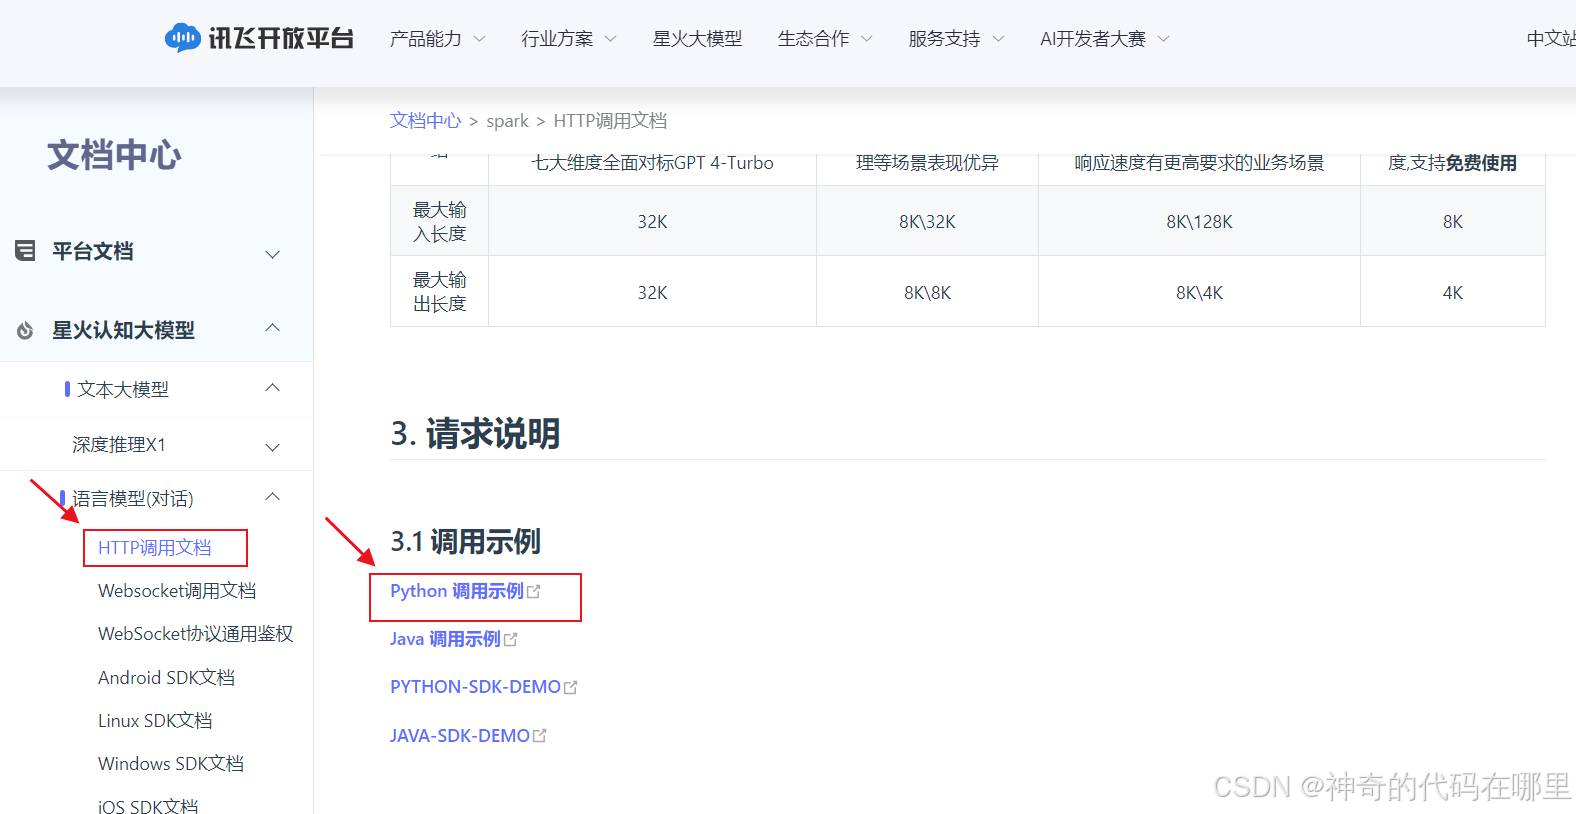This screenshot has width=1576, height=814.
Task: Select Windows SDK文档 in the sidebar
Action: coord(171,764)
